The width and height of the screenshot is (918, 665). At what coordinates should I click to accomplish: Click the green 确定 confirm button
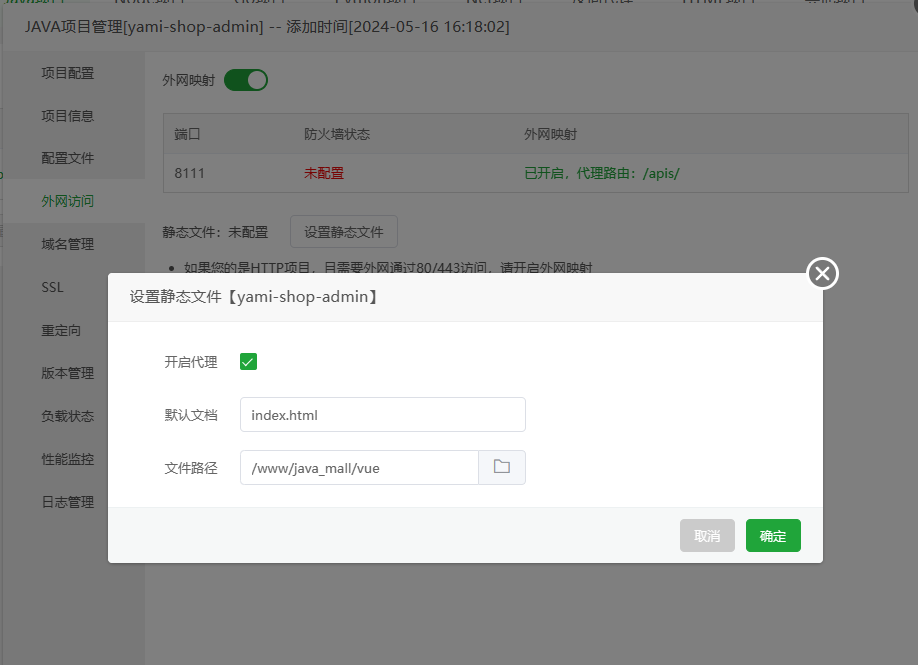(x=772, y=535)
